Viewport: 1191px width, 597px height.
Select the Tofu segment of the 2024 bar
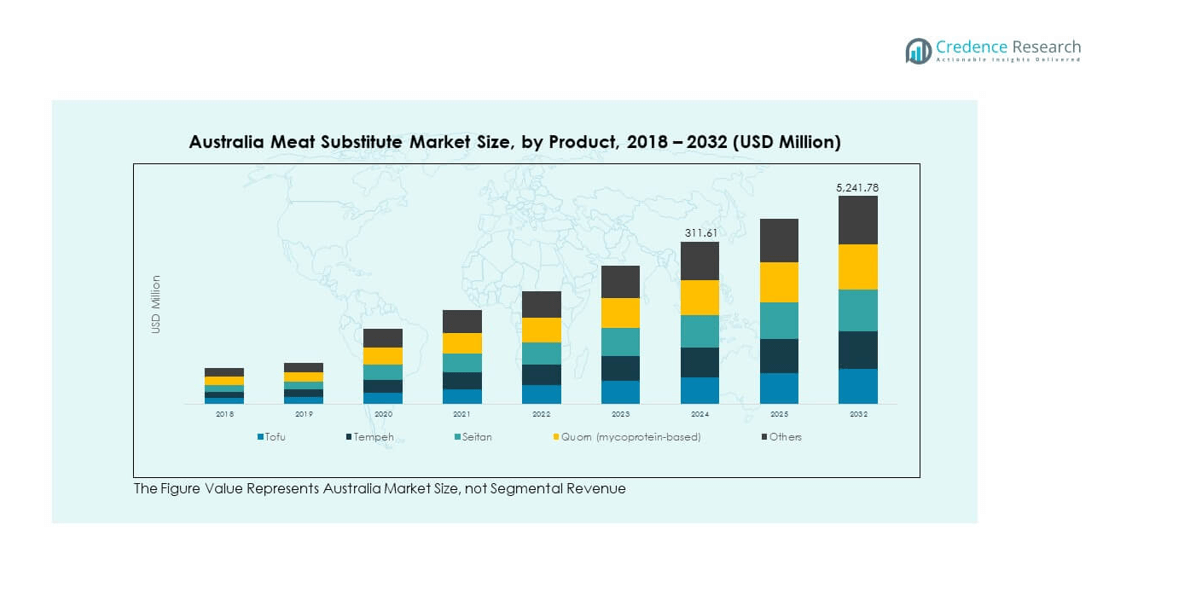(700, 390)
